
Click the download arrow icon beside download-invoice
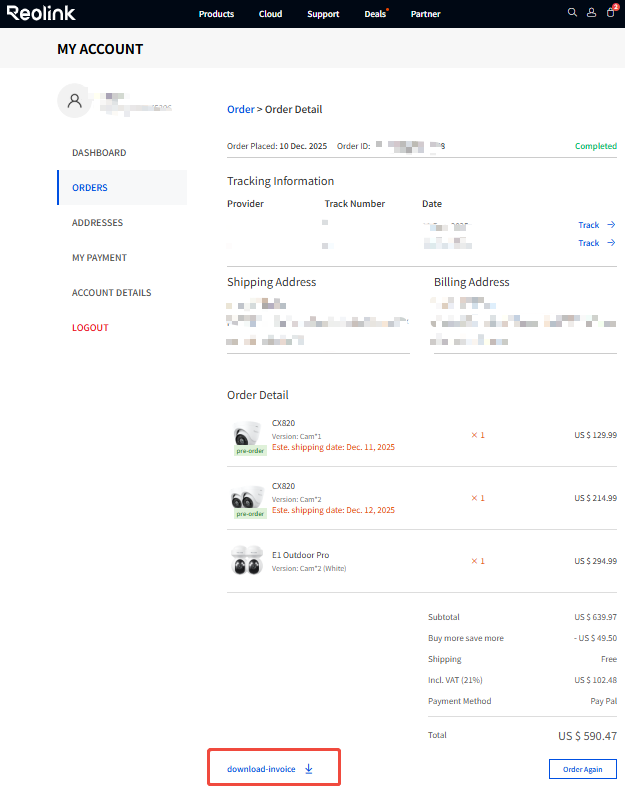(309, 769)
